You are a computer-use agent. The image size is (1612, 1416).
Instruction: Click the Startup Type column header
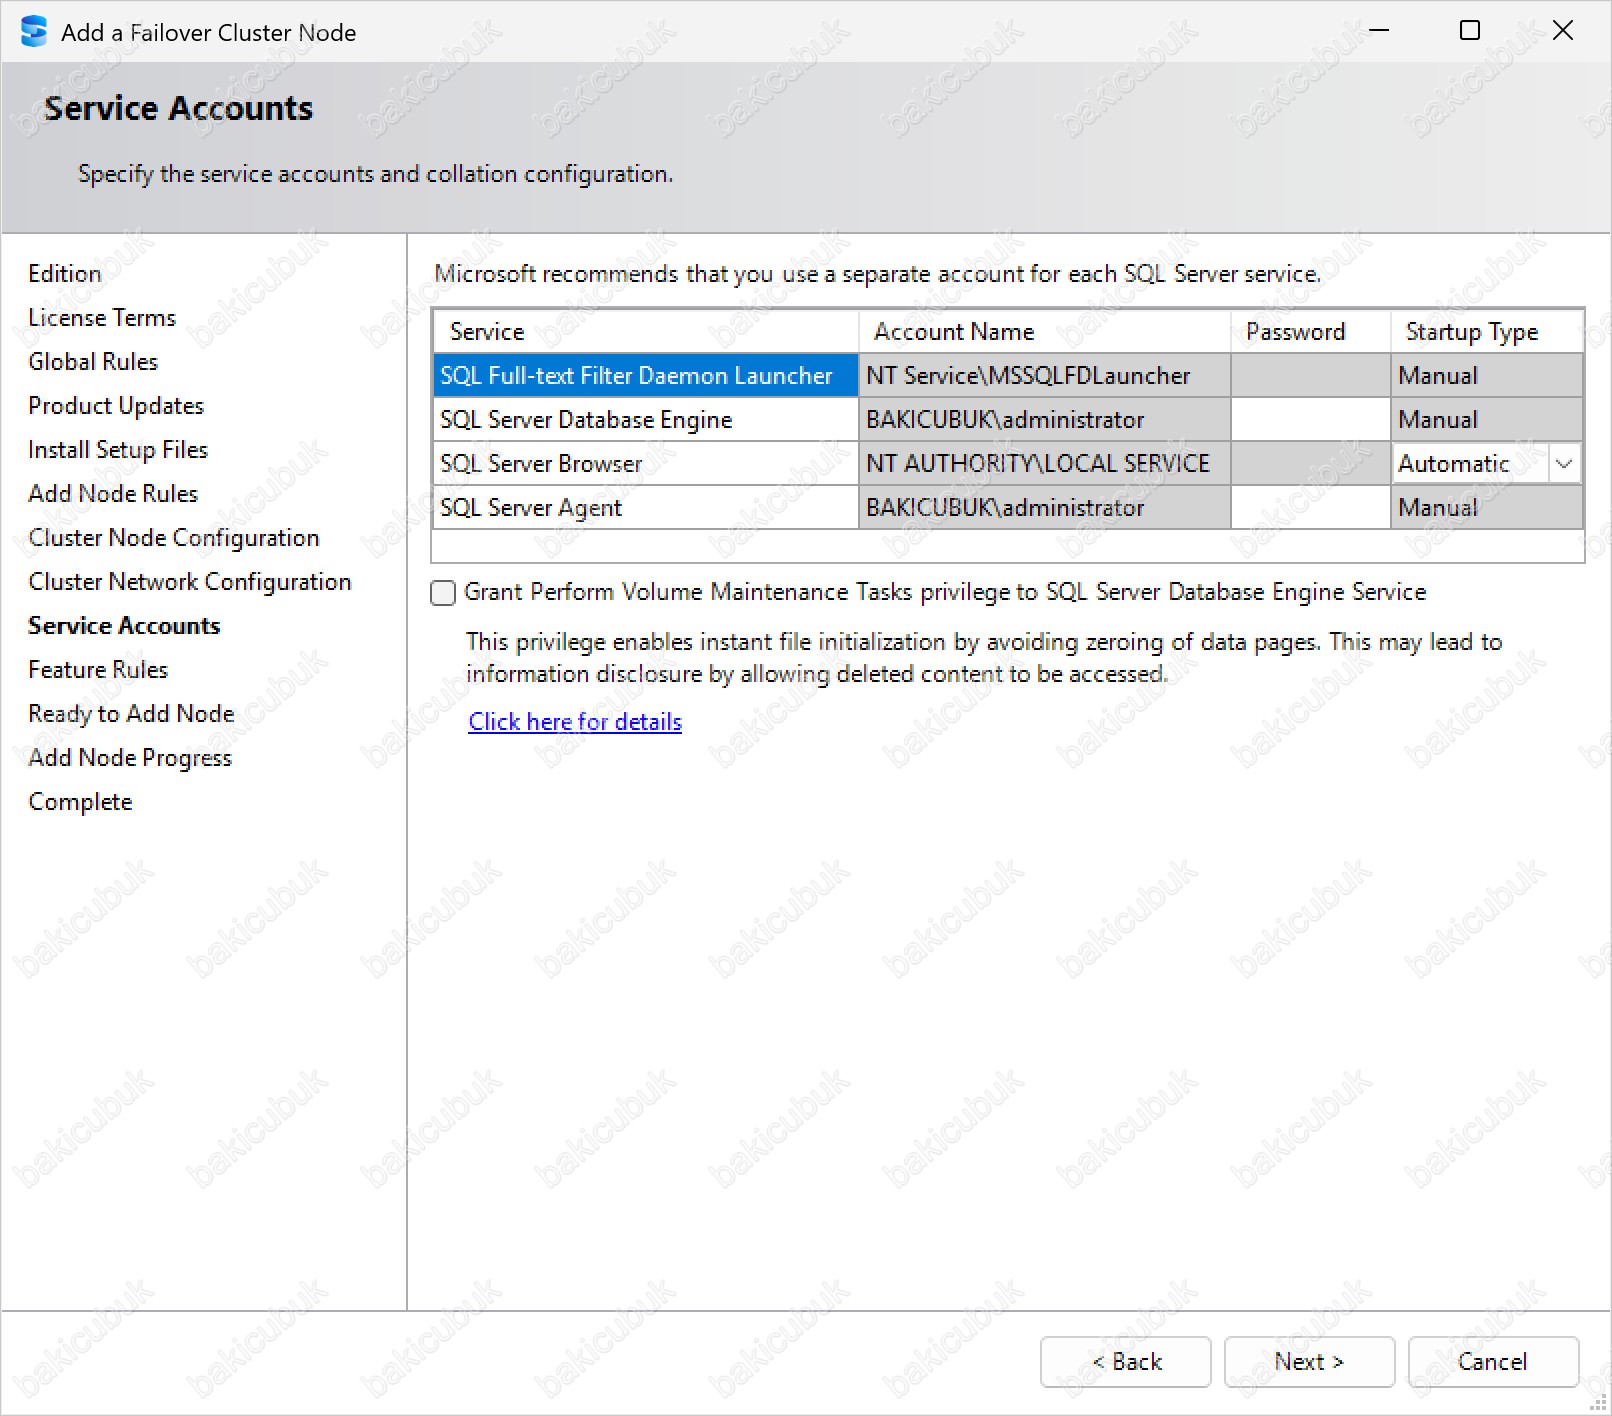(x=1471, y=332)
